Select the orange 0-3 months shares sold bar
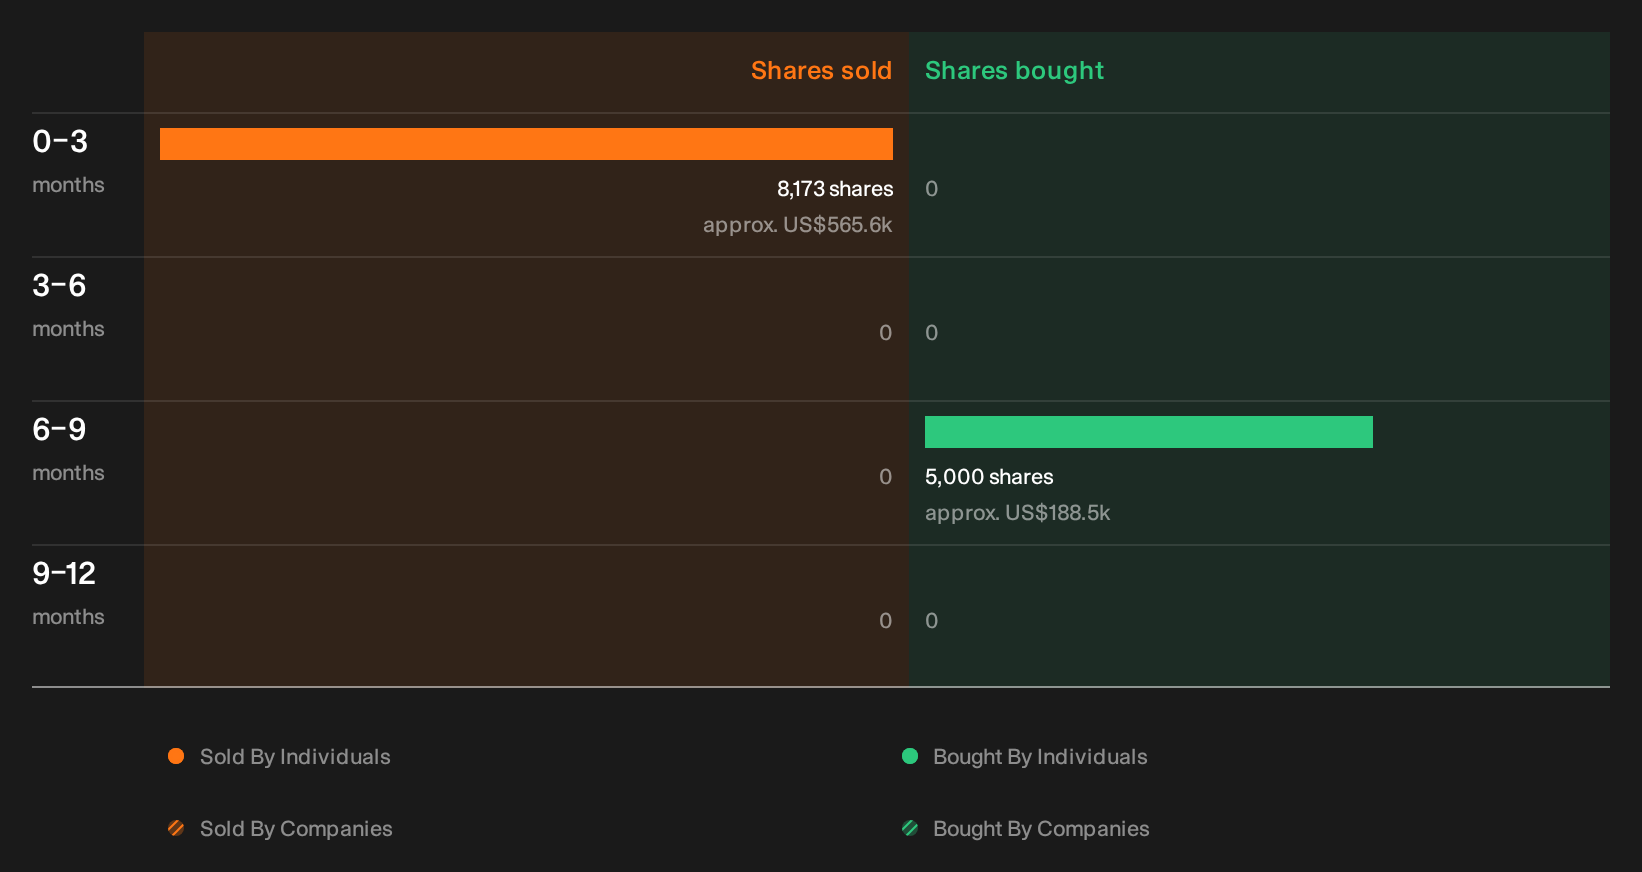Viewport: 1642px width, 872px height. (526, 144)
